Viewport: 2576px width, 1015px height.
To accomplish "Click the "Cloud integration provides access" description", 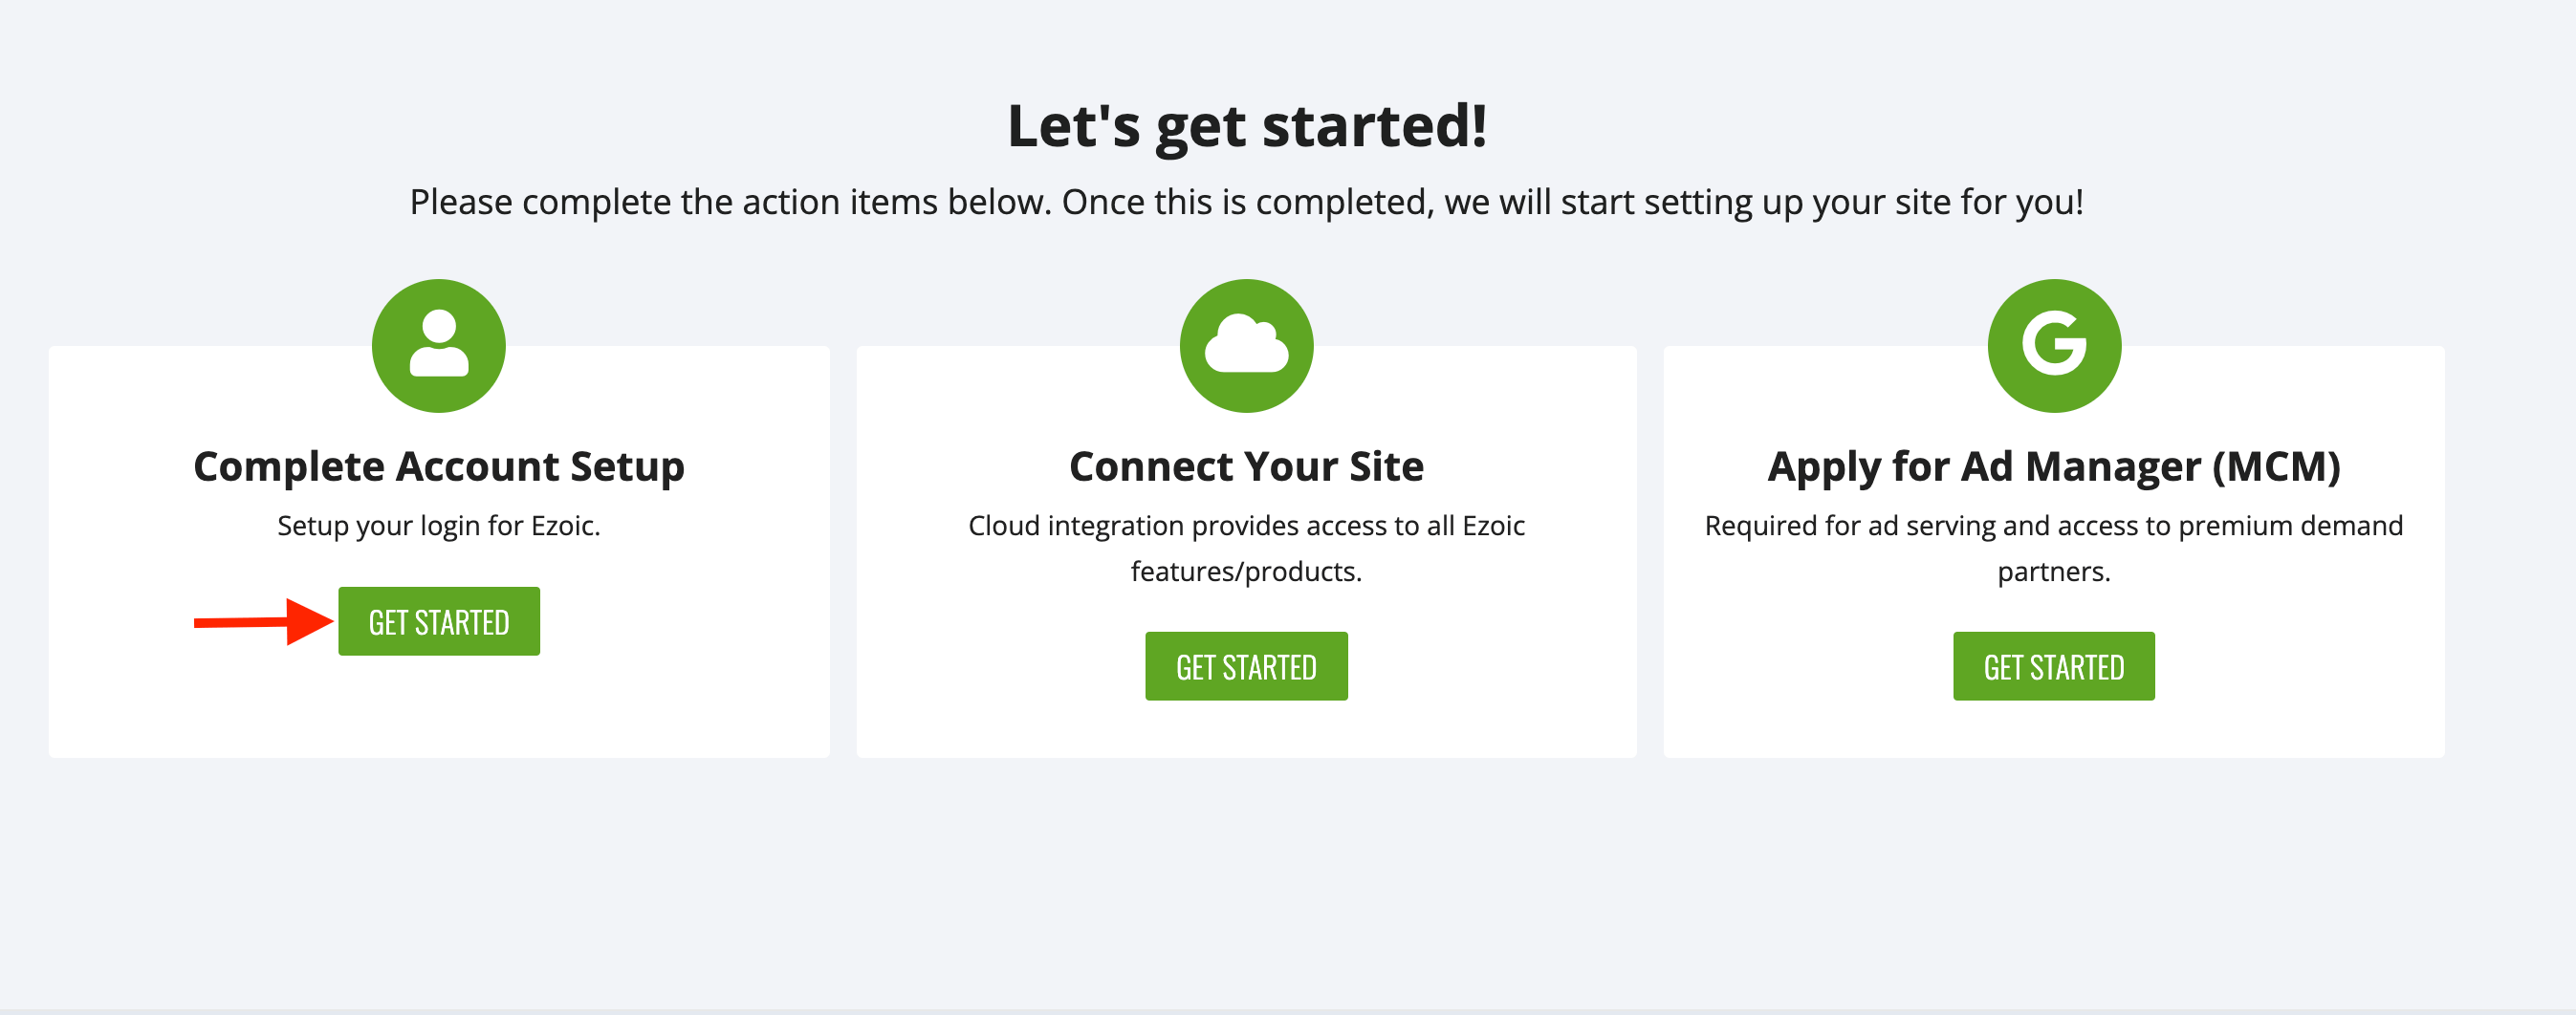I will coord(1246,548).
